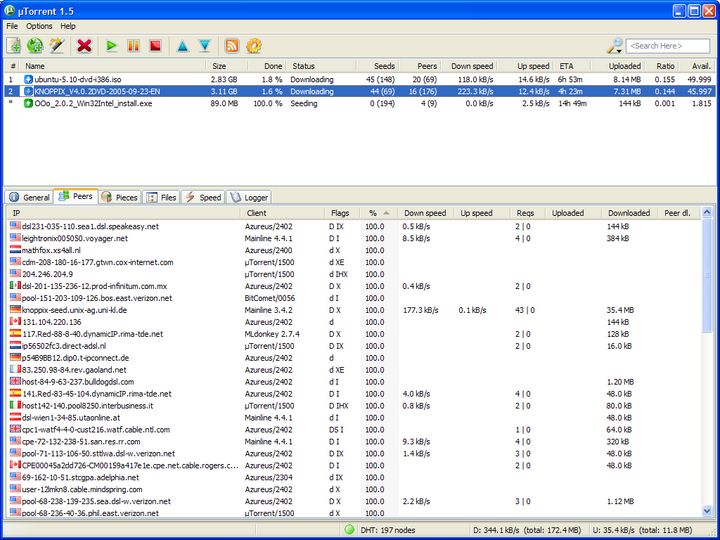Click the µTorrent title bar app icon
The image size is (720, 540).
(x=9, y=10)
